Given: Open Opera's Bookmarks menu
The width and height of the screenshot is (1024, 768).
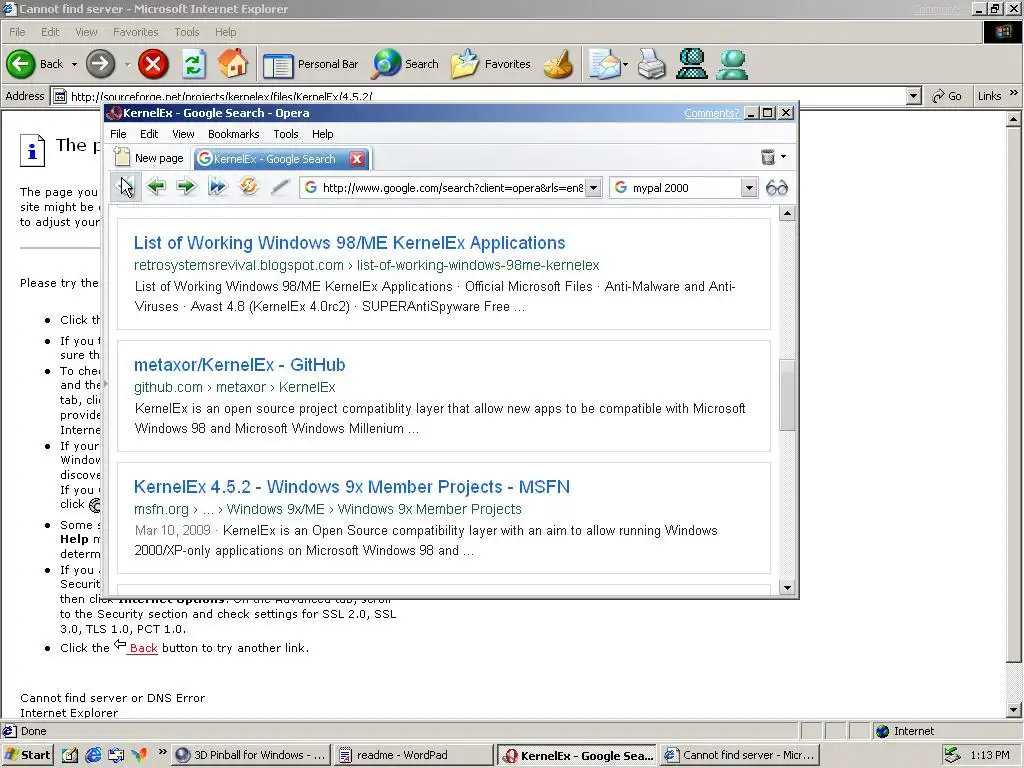Looking at the screenshot, I should click(x=233, y=134).
